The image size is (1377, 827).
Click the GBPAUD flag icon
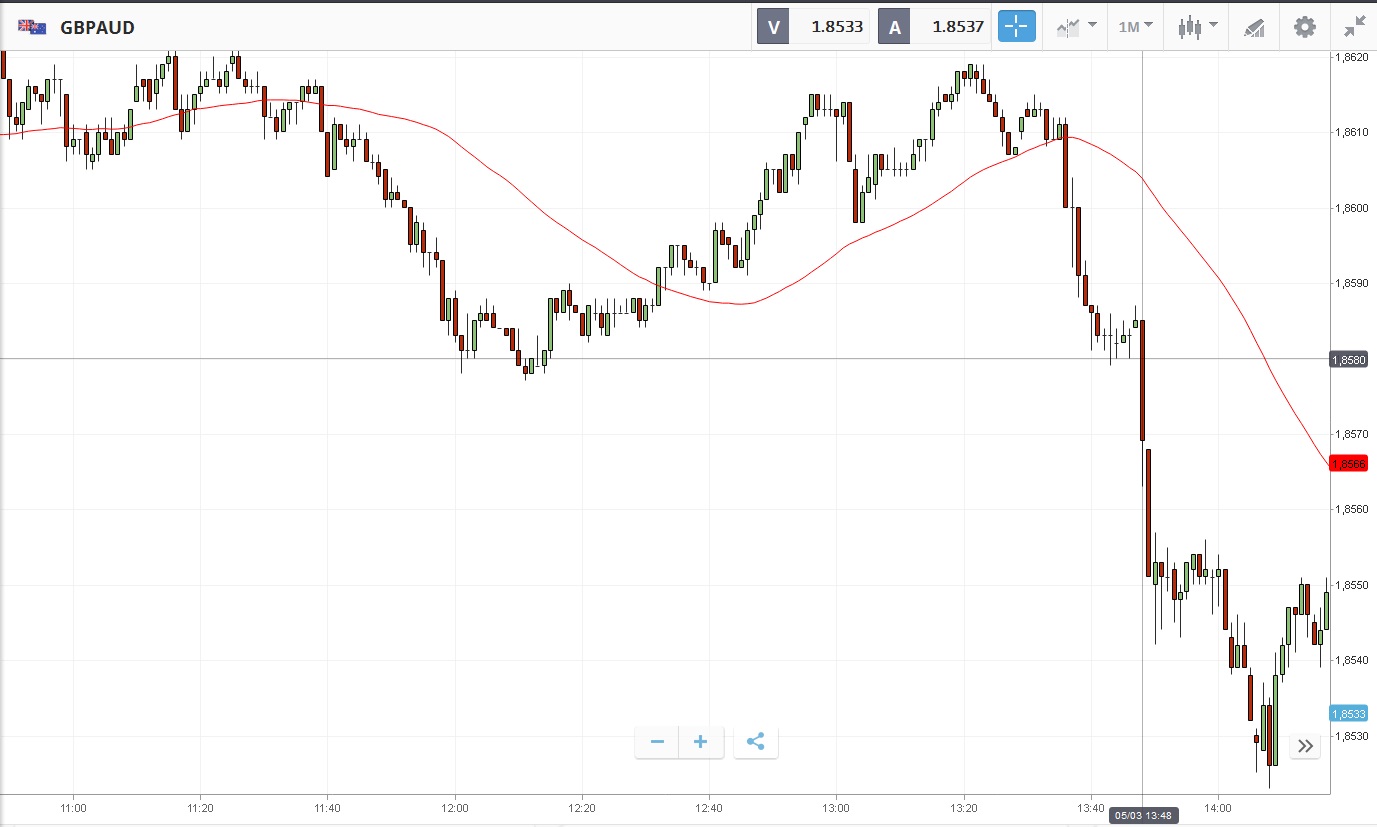32,27
